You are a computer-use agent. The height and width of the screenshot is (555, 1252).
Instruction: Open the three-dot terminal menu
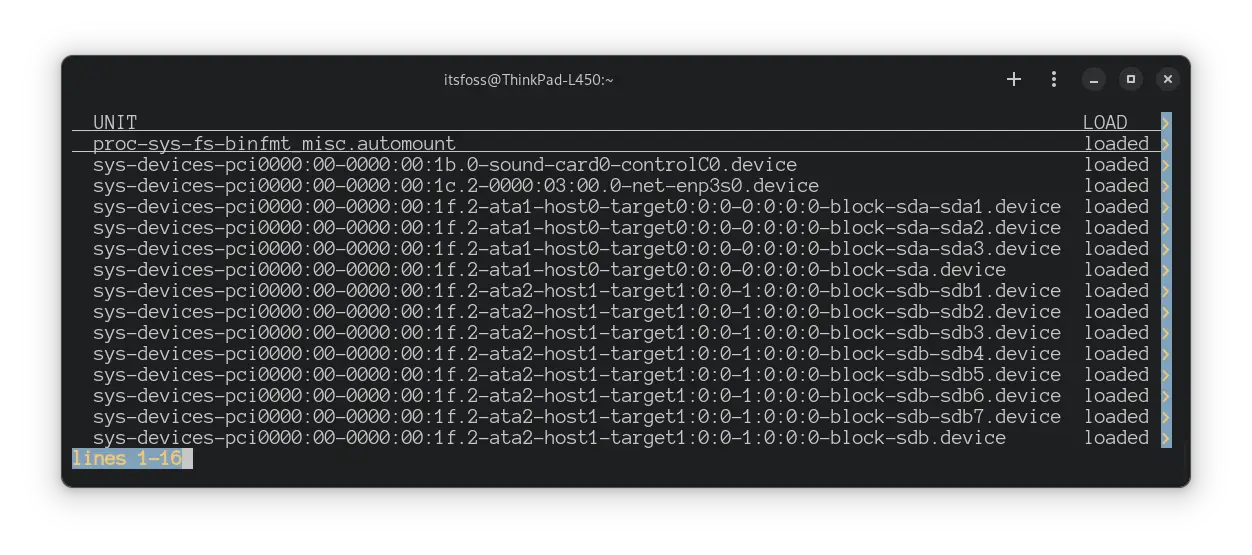coord(1053,79)
